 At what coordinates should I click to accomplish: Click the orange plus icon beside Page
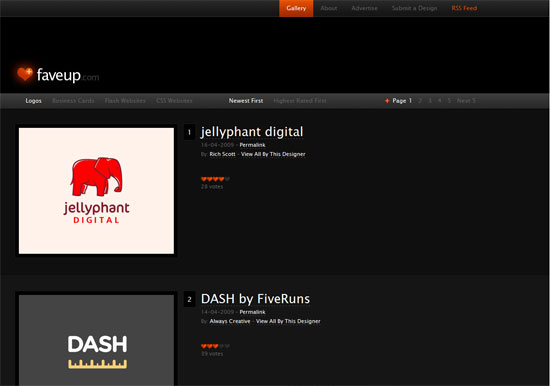click(x=387, y=101)
